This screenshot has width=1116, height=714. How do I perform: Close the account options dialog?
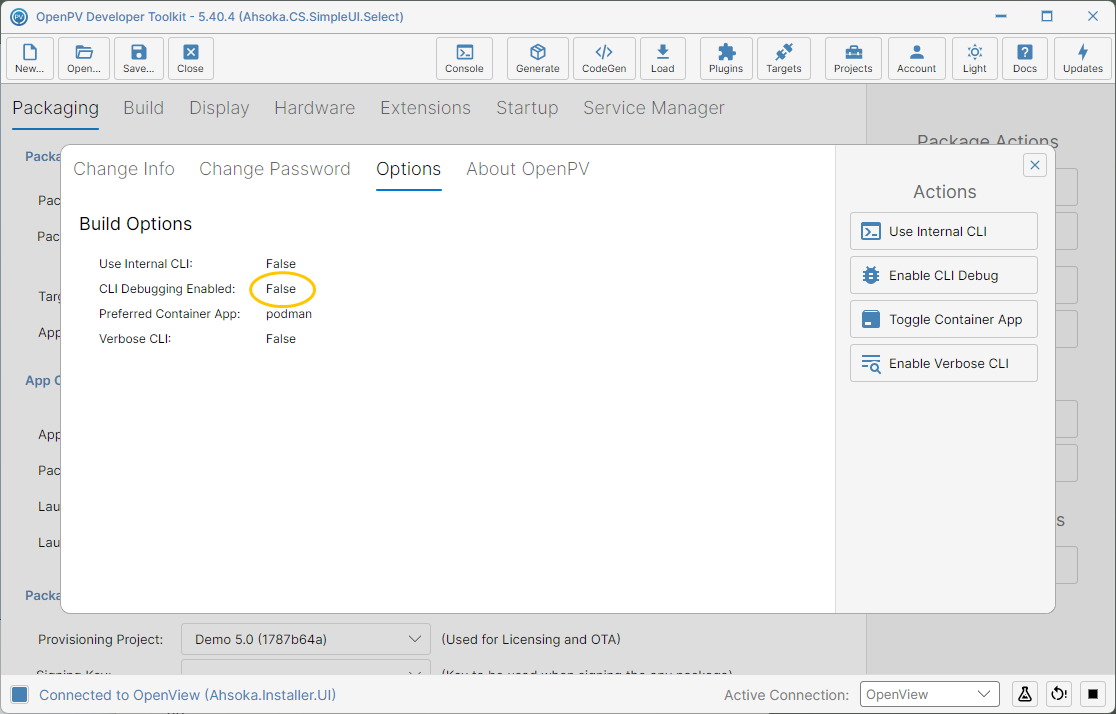[1035, 165]
